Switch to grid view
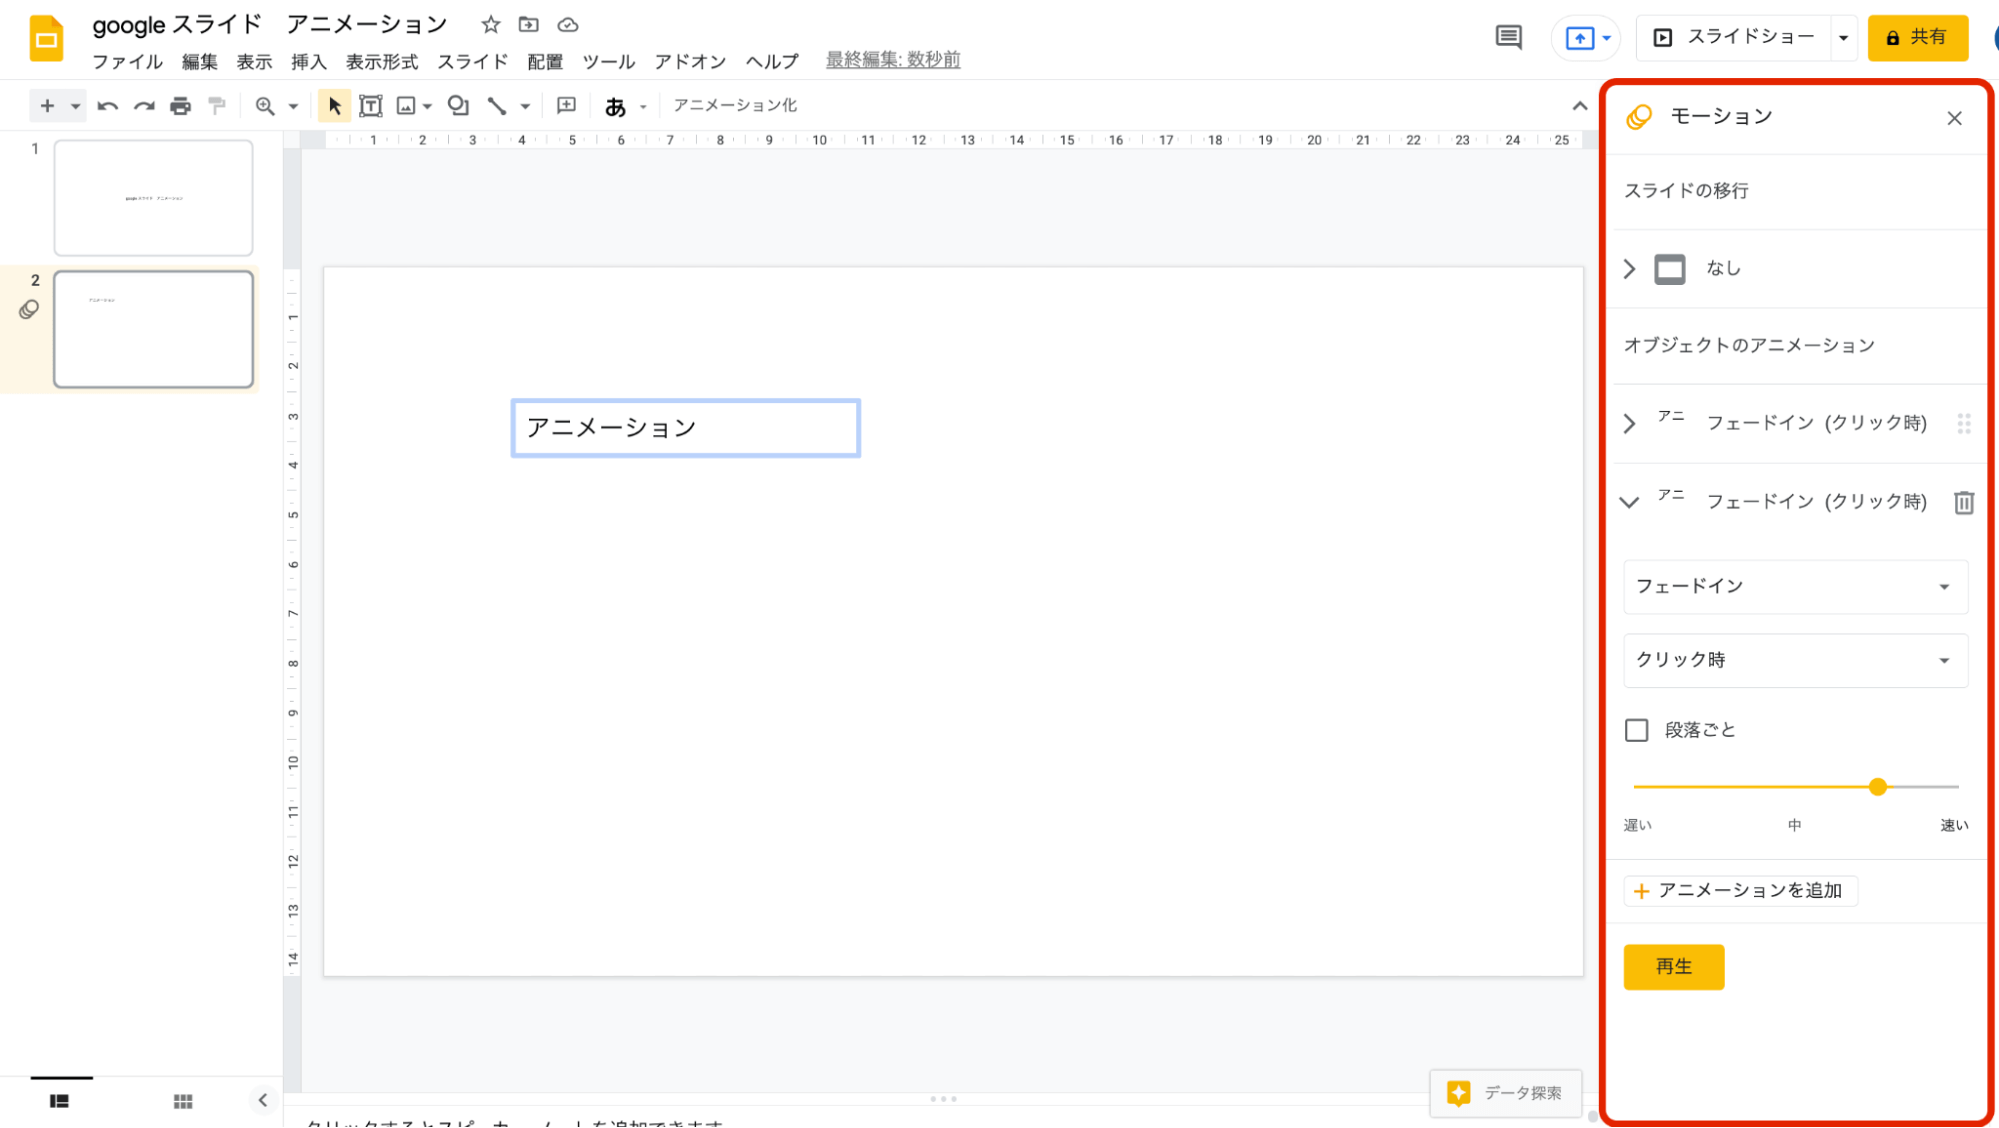1999x1128 pixels. 183,1101
